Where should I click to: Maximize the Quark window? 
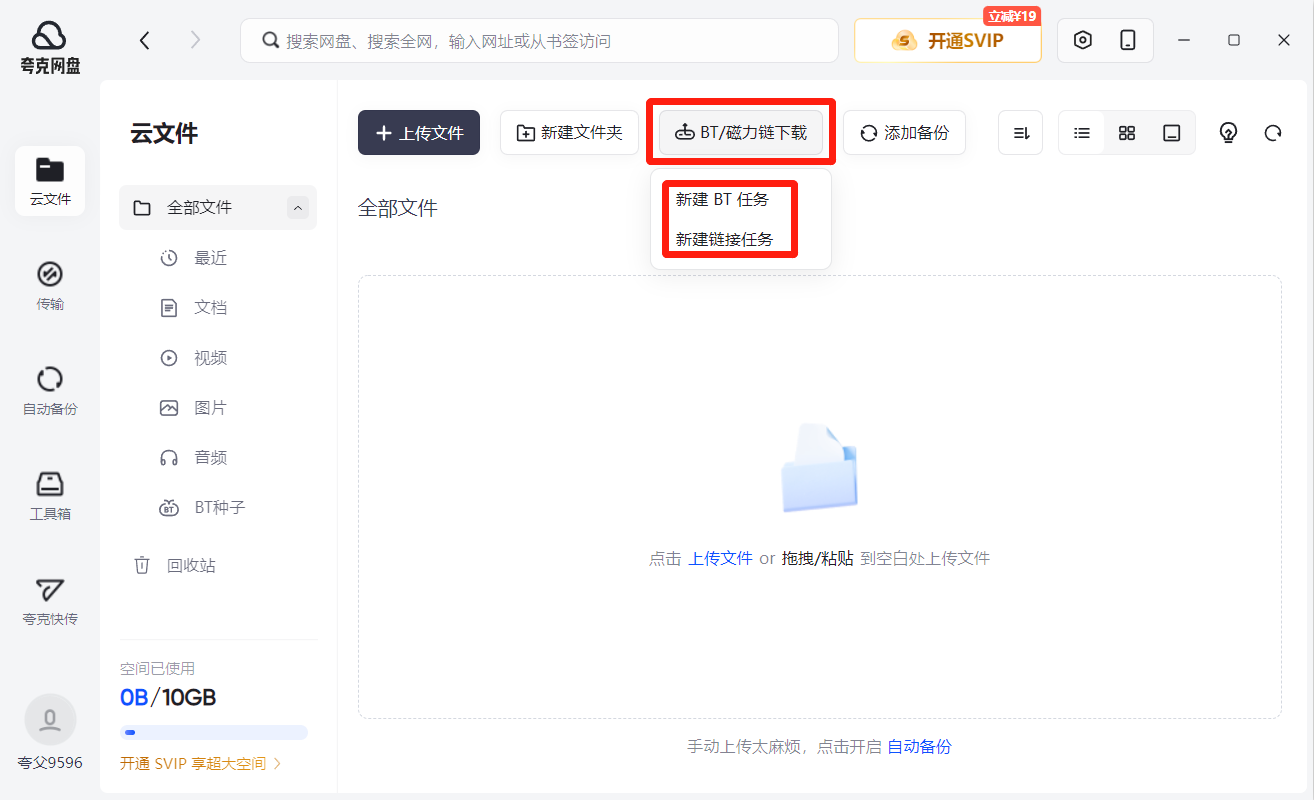[x=1234, y=40]
